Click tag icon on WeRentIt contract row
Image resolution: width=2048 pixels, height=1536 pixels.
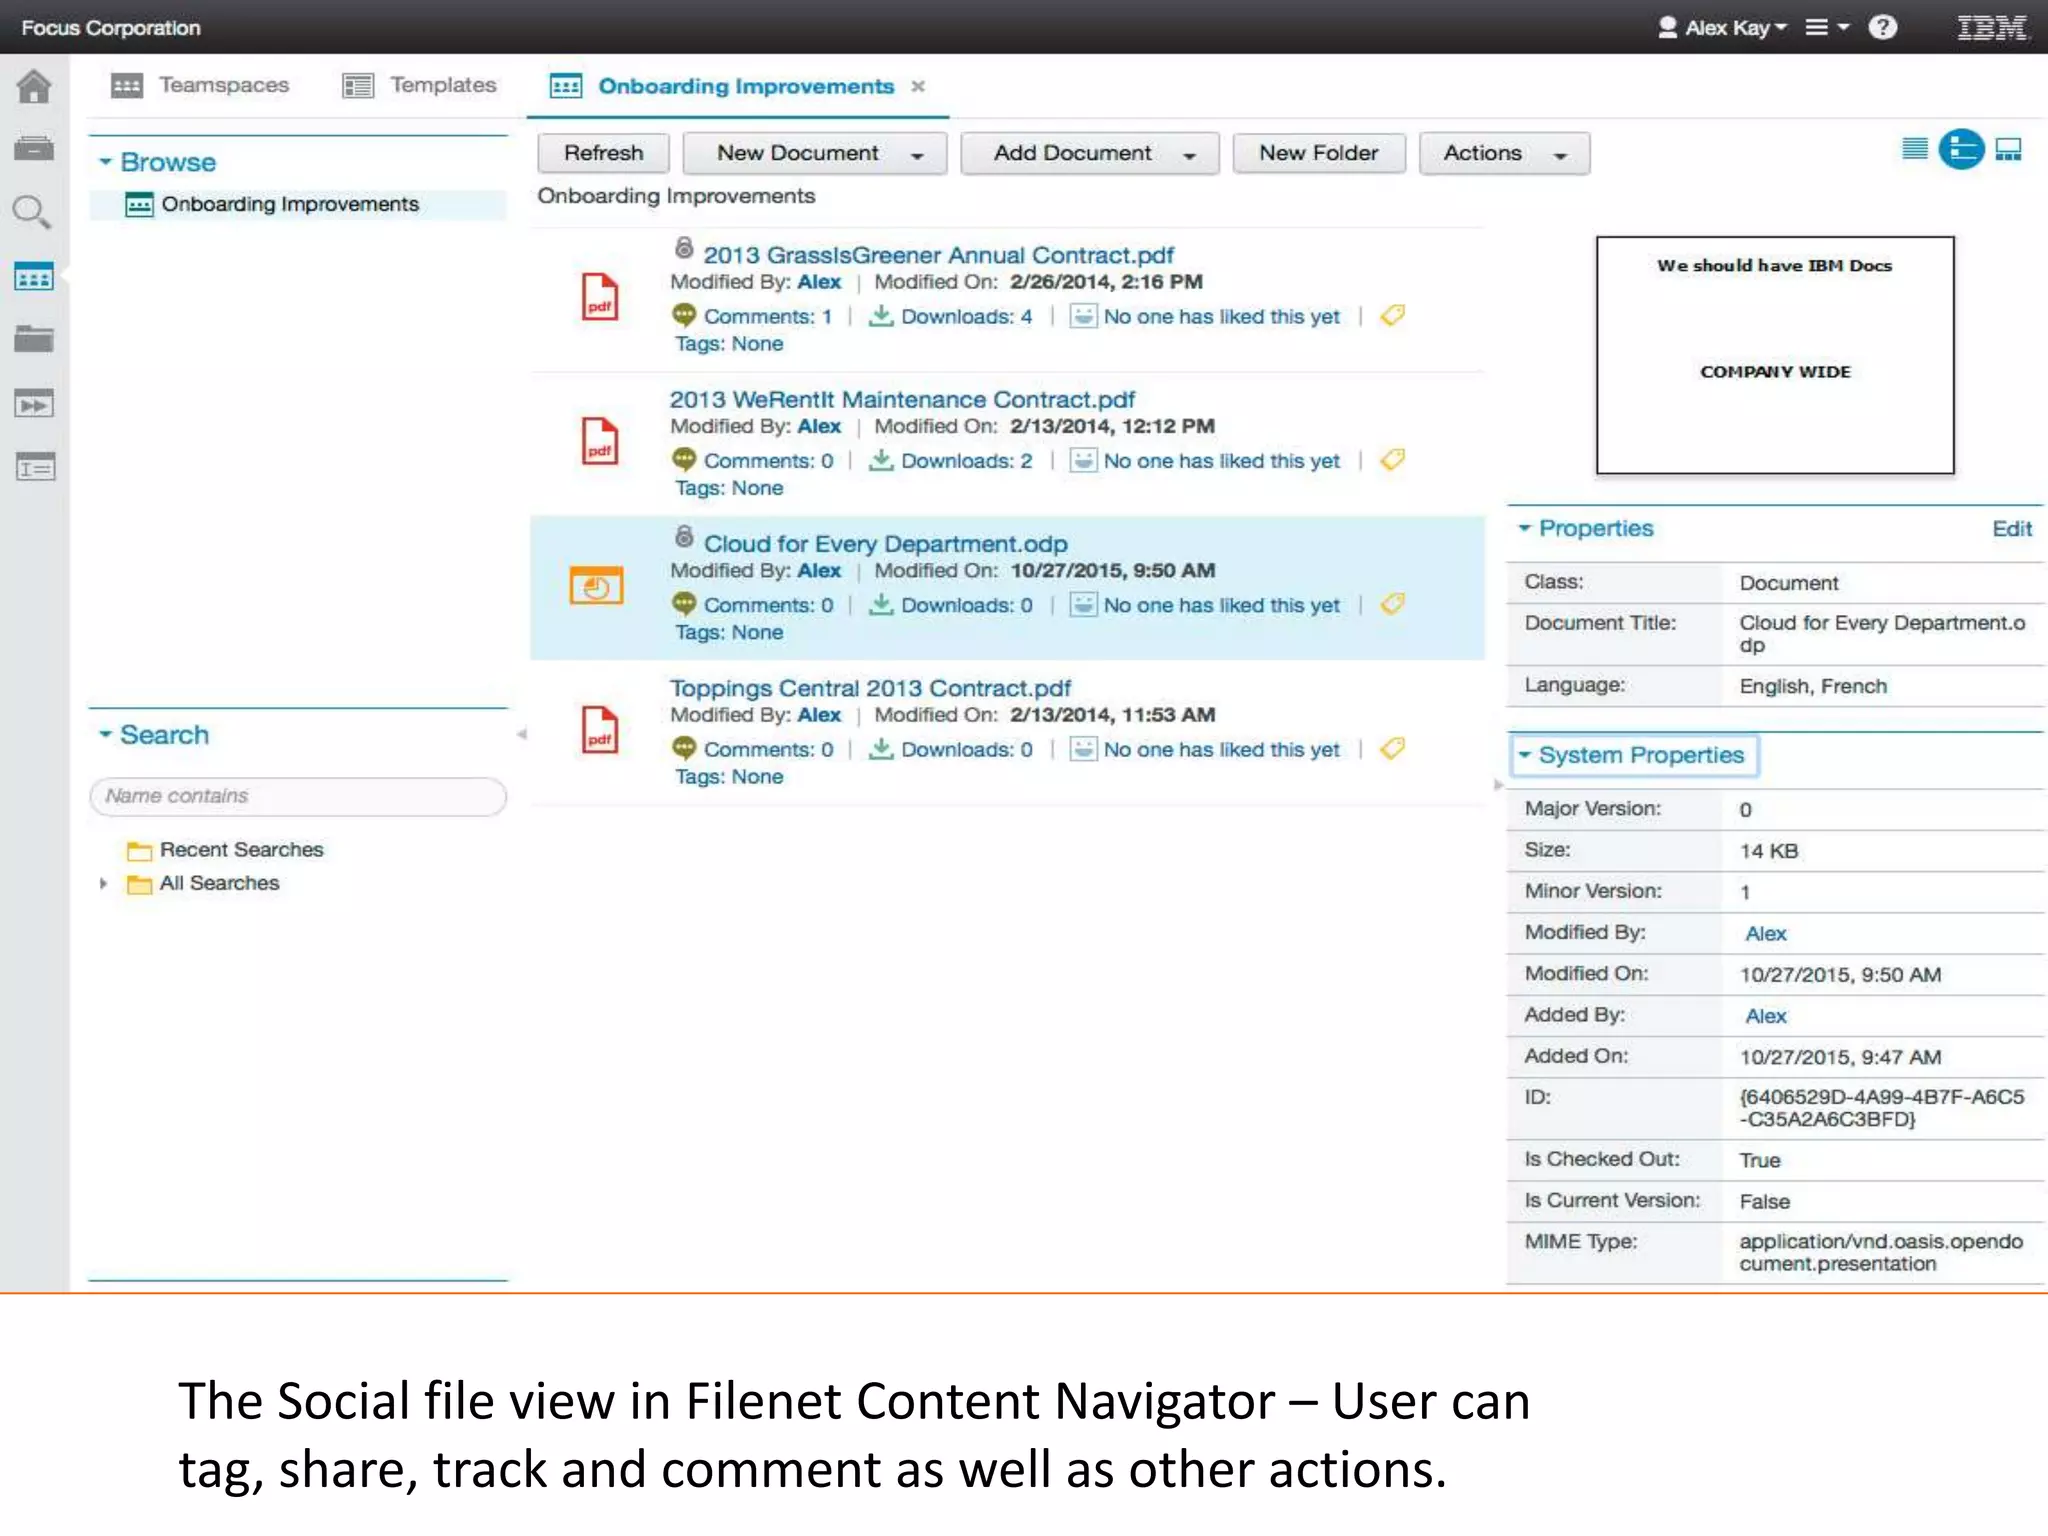click(1392, 460)
